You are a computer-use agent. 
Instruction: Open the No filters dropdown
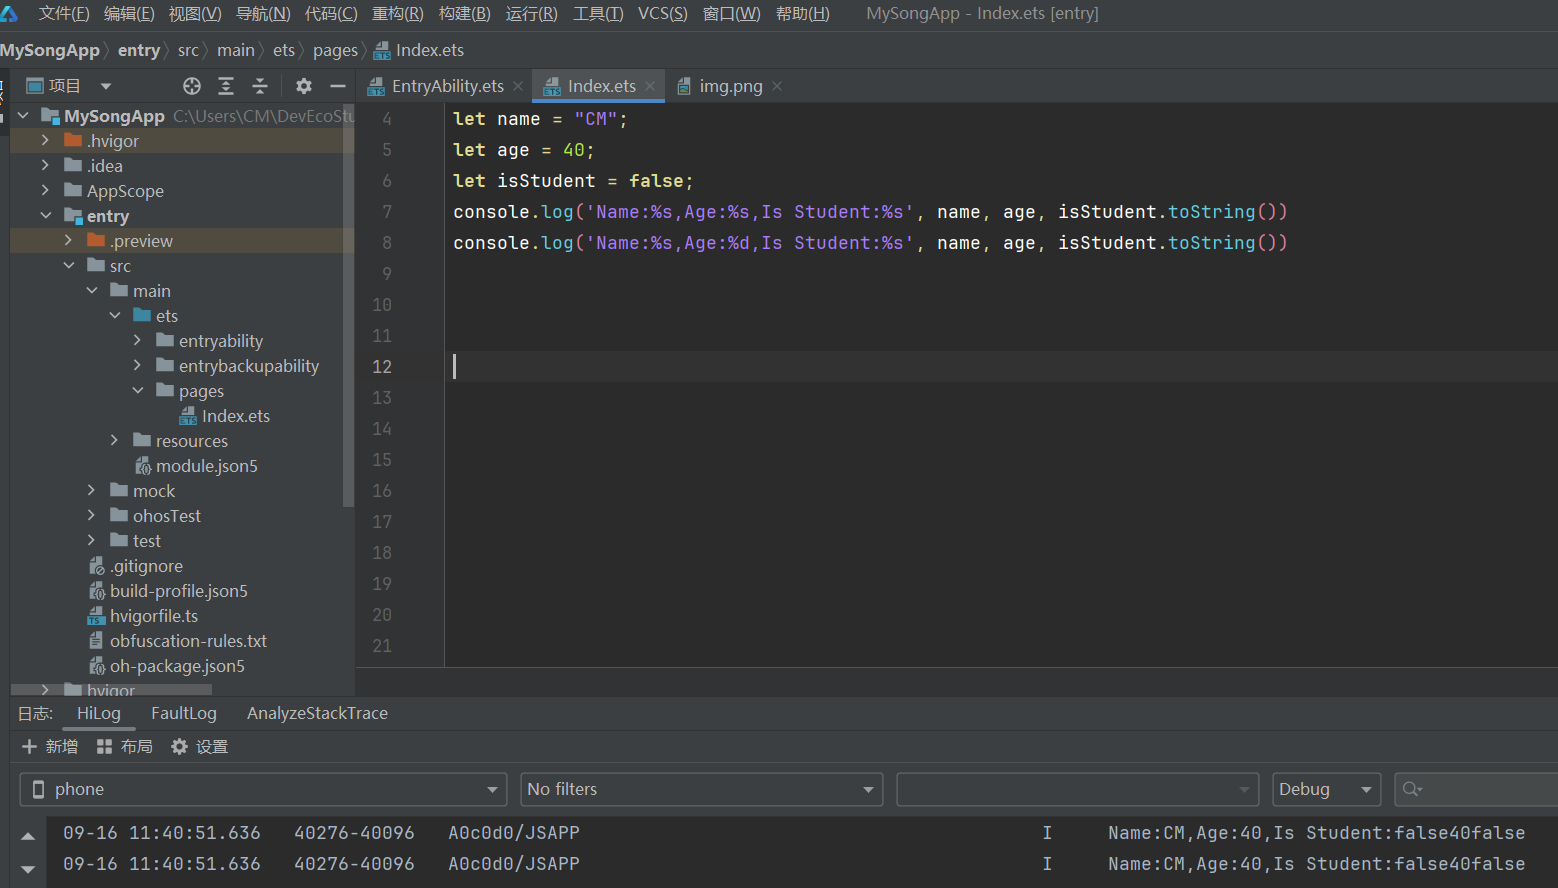coord(702,789)
